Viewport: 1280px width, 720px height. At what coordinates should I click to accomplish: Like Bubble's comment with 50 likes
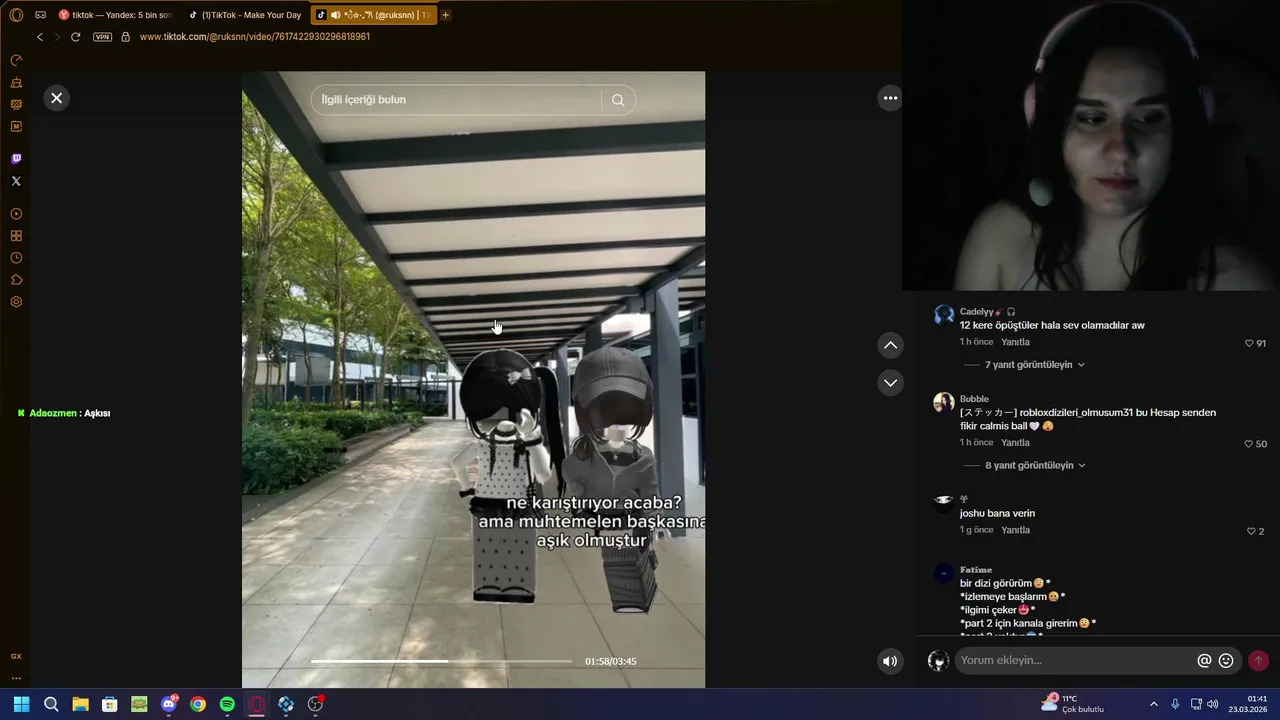pyautogui.click(x=1249, y=444)
